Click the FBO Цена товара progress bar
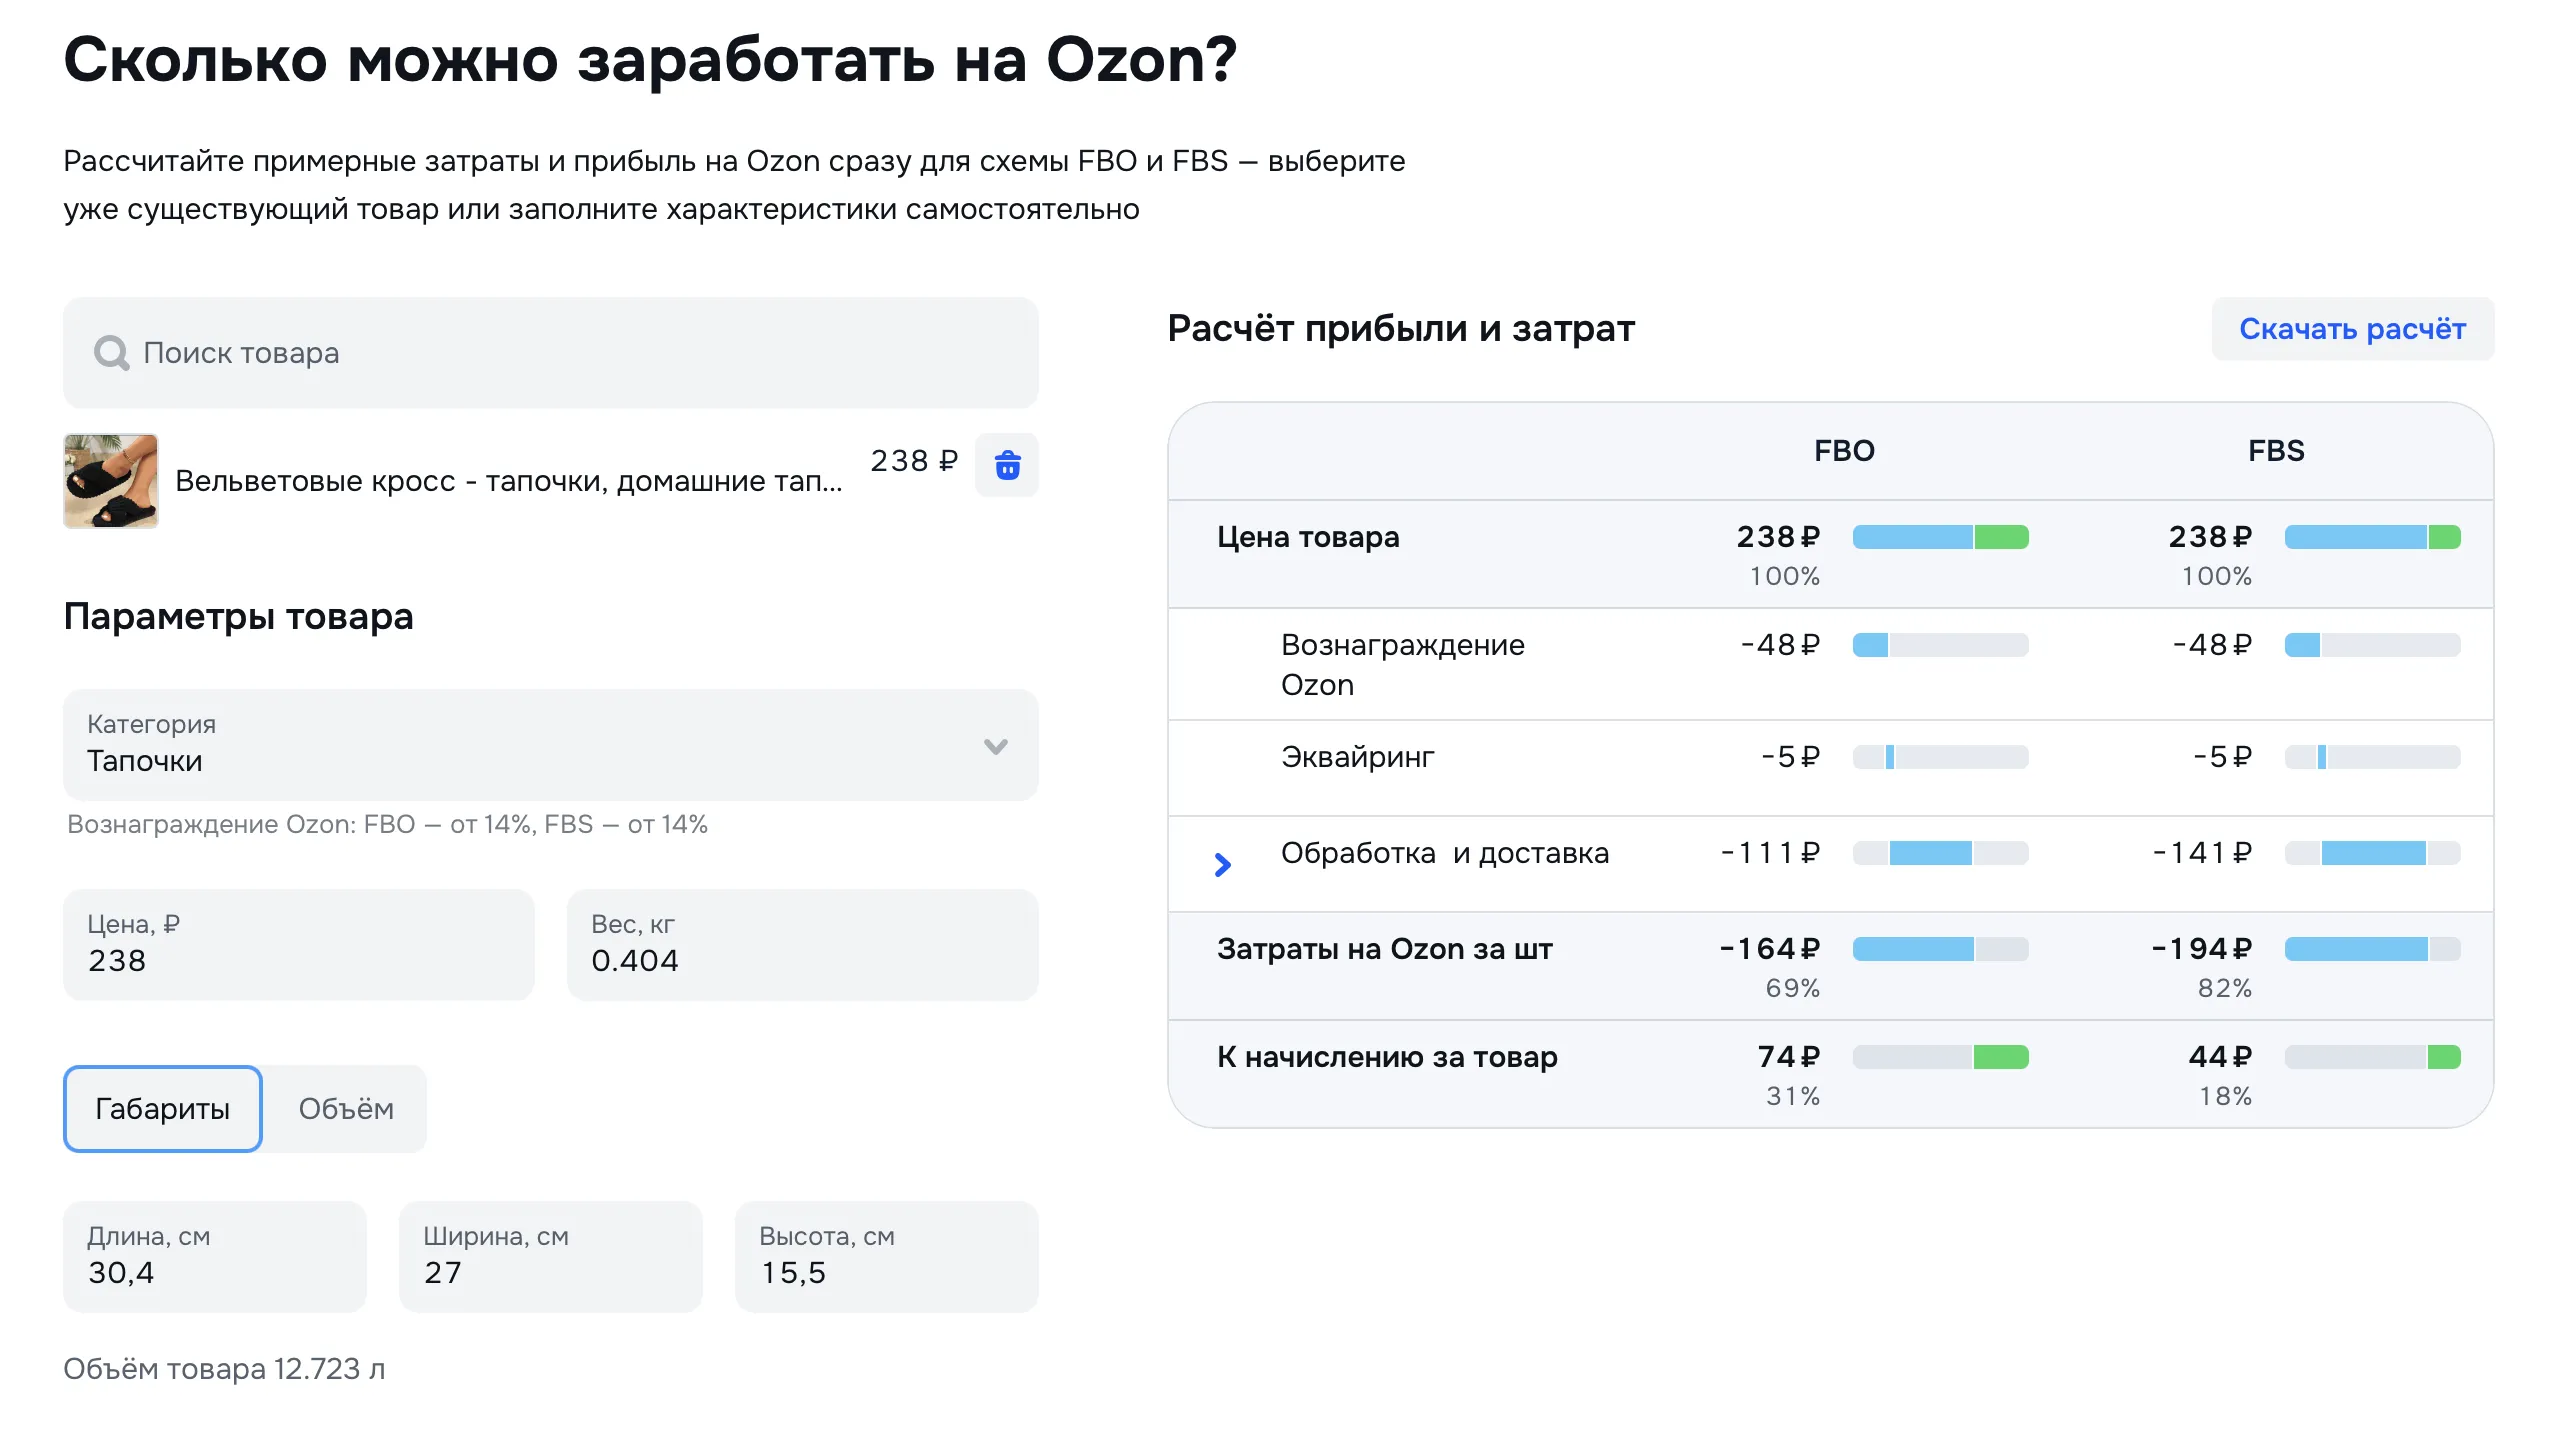Screen dimensions: 2552x1445 [x=1940, y=537]
